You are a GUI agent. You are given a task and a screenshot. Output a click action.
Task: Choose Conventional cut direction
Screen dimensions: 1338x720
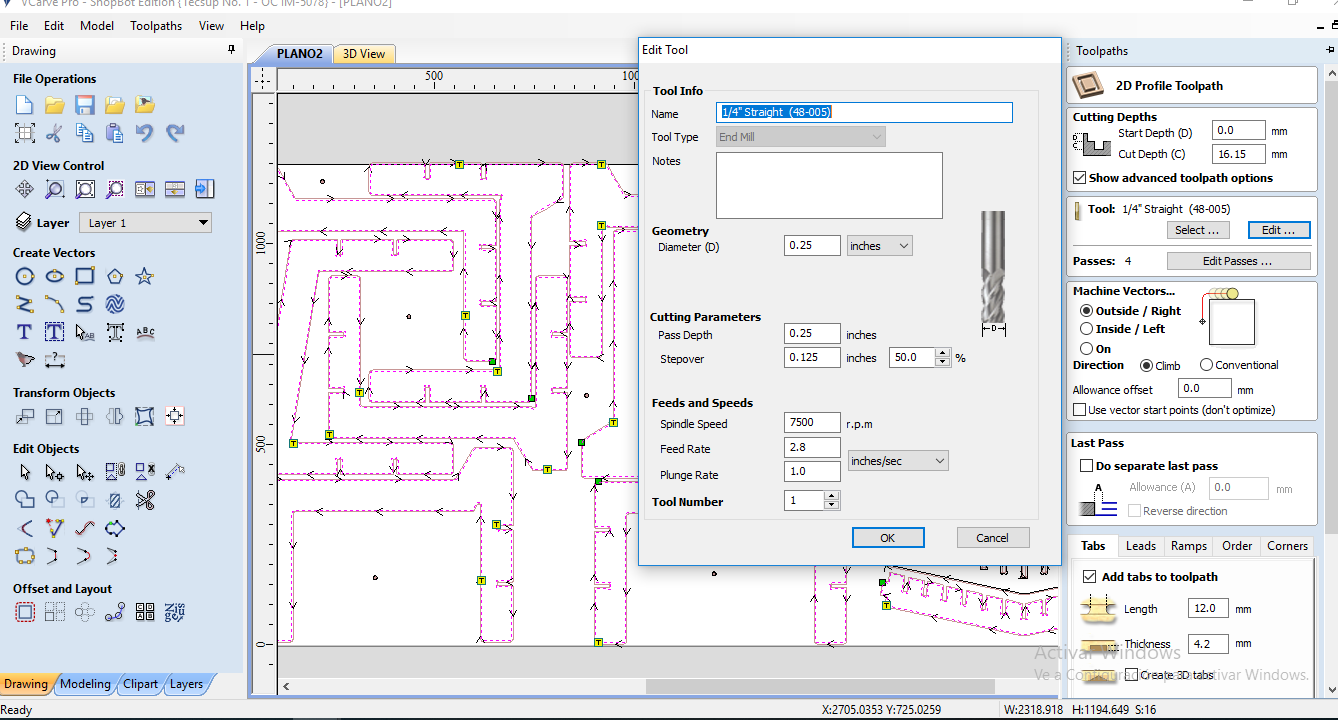click(1206, 365)
